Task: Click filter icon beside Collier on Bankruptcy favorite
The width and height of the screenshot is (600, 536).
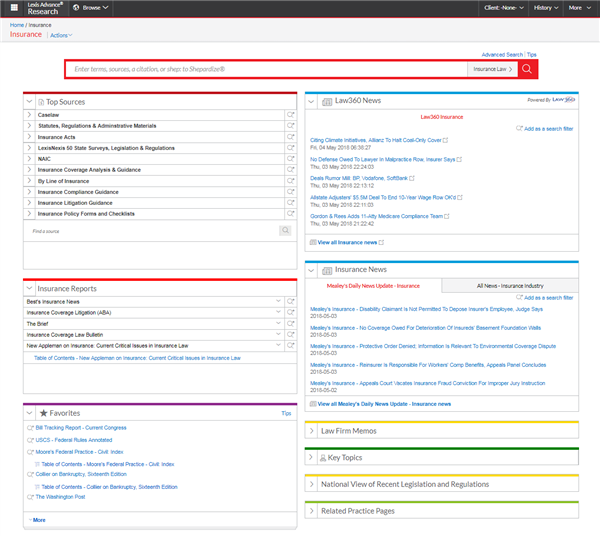Action: [30, 474]
